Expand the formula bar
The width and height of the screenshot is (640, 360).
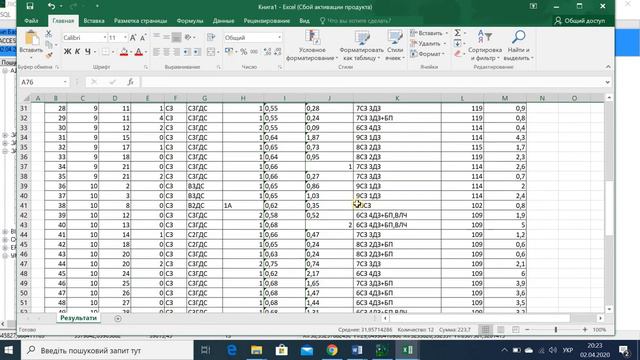607,82
